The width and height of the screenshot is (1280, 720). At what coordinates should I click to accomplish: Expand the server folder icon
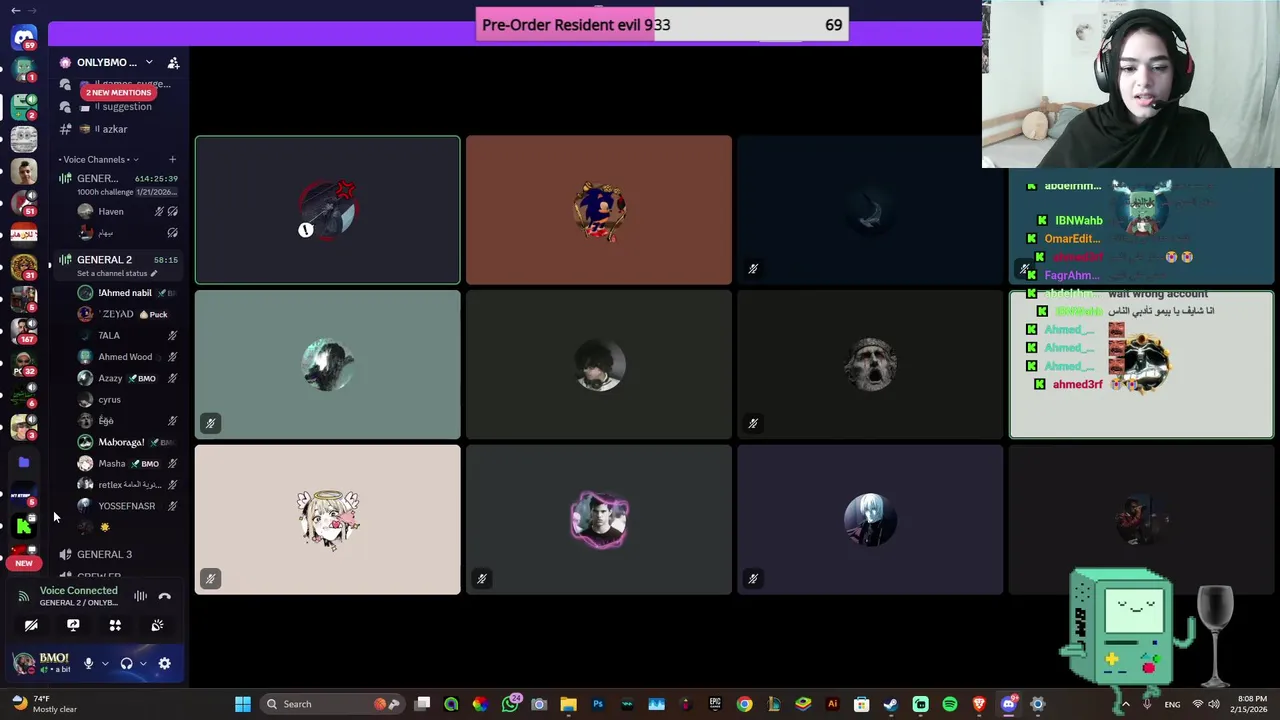coord(24,462)
